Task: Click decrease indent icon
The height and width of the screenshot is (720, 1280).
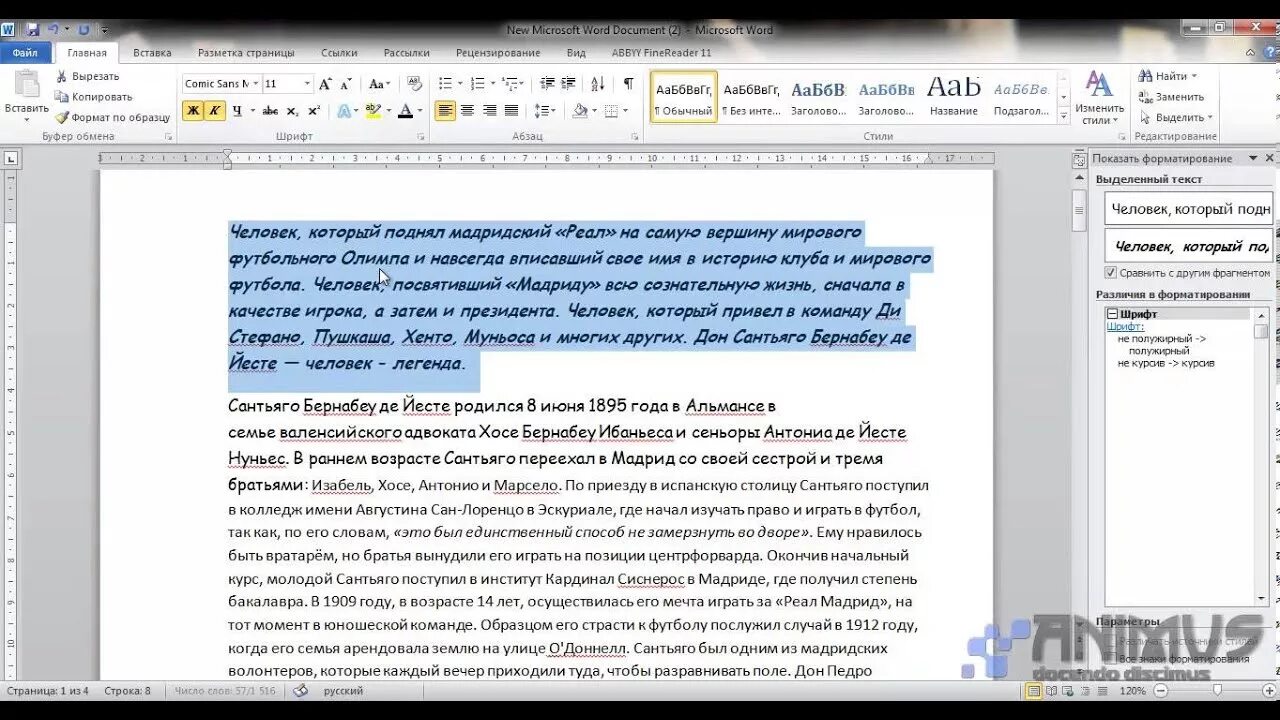Action: 546,84
